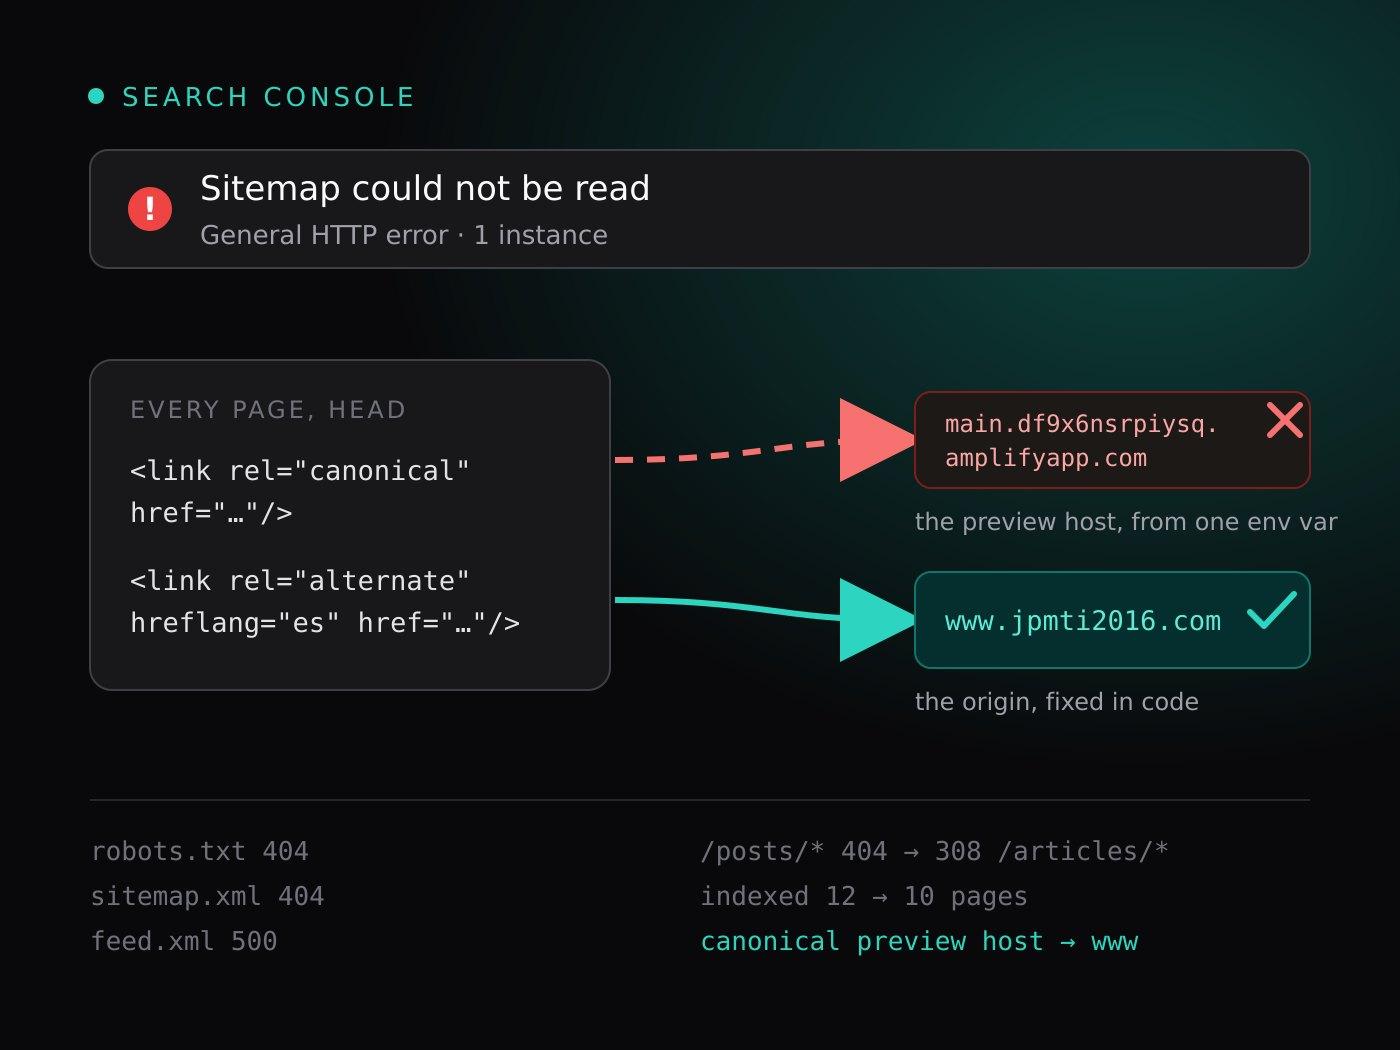Select the SEARCH CONSOLE heading
This screenshot has height=1050, width=1400.
click(x=268, y=97)
